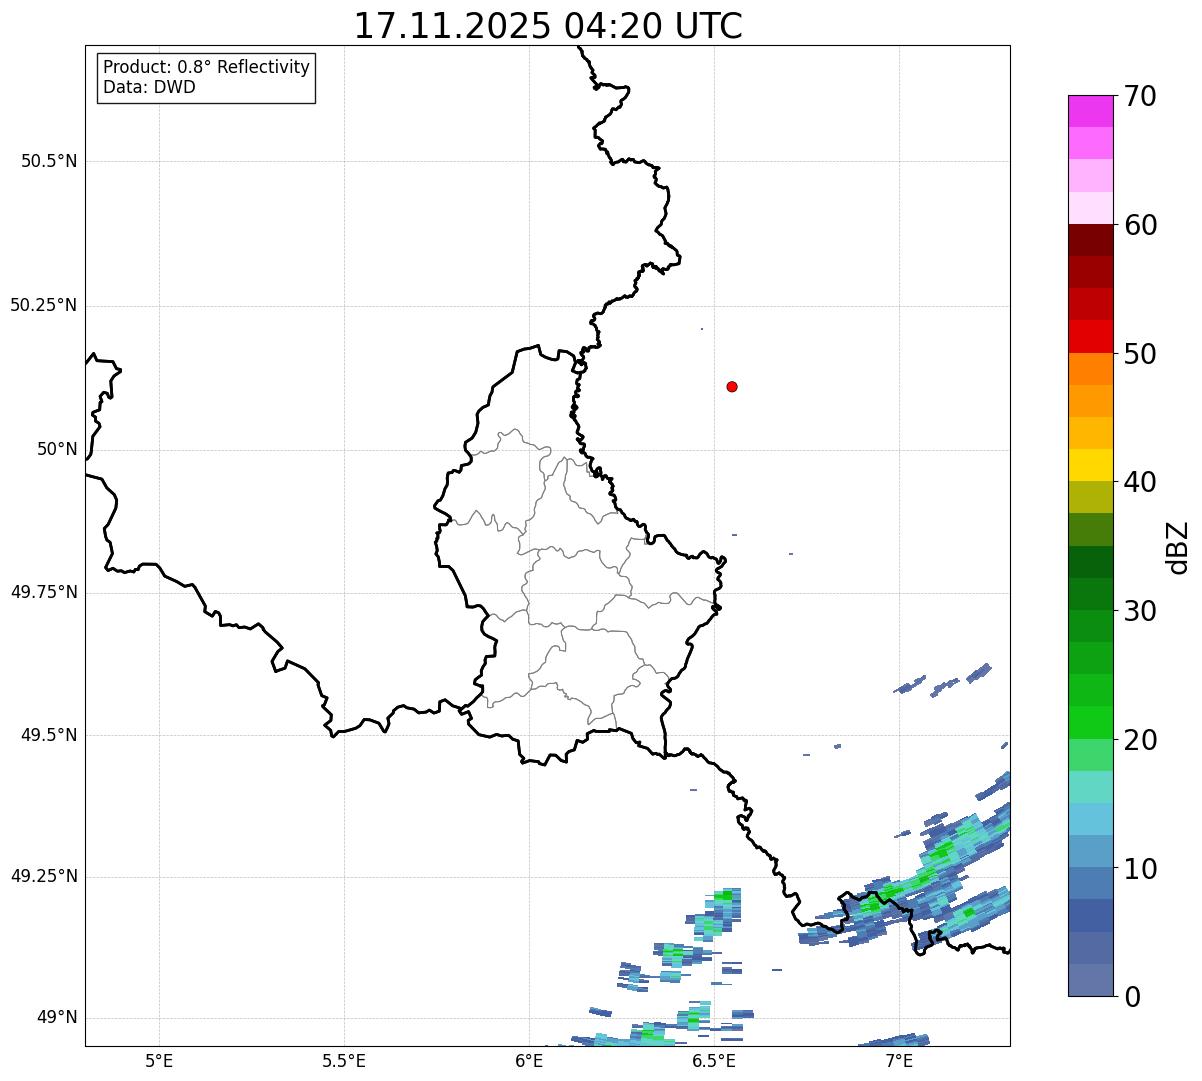Click the Product: 0.8° Reflectivity label
This screenshot has height=1081, width=1202.
coord(207,67)
